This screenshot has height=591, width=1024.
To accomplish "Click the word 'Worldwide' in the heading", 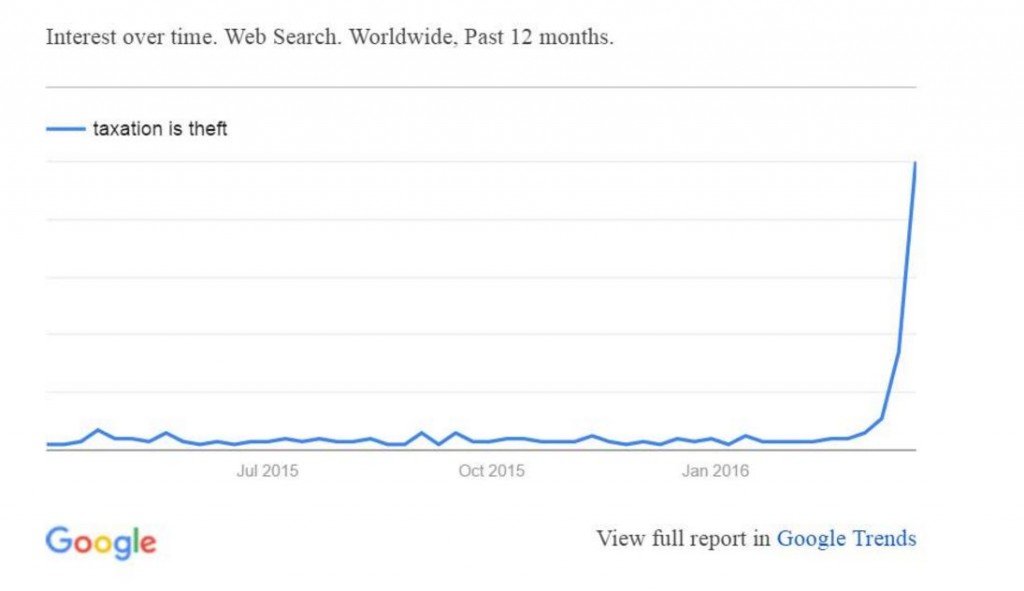I will [402, 37].
